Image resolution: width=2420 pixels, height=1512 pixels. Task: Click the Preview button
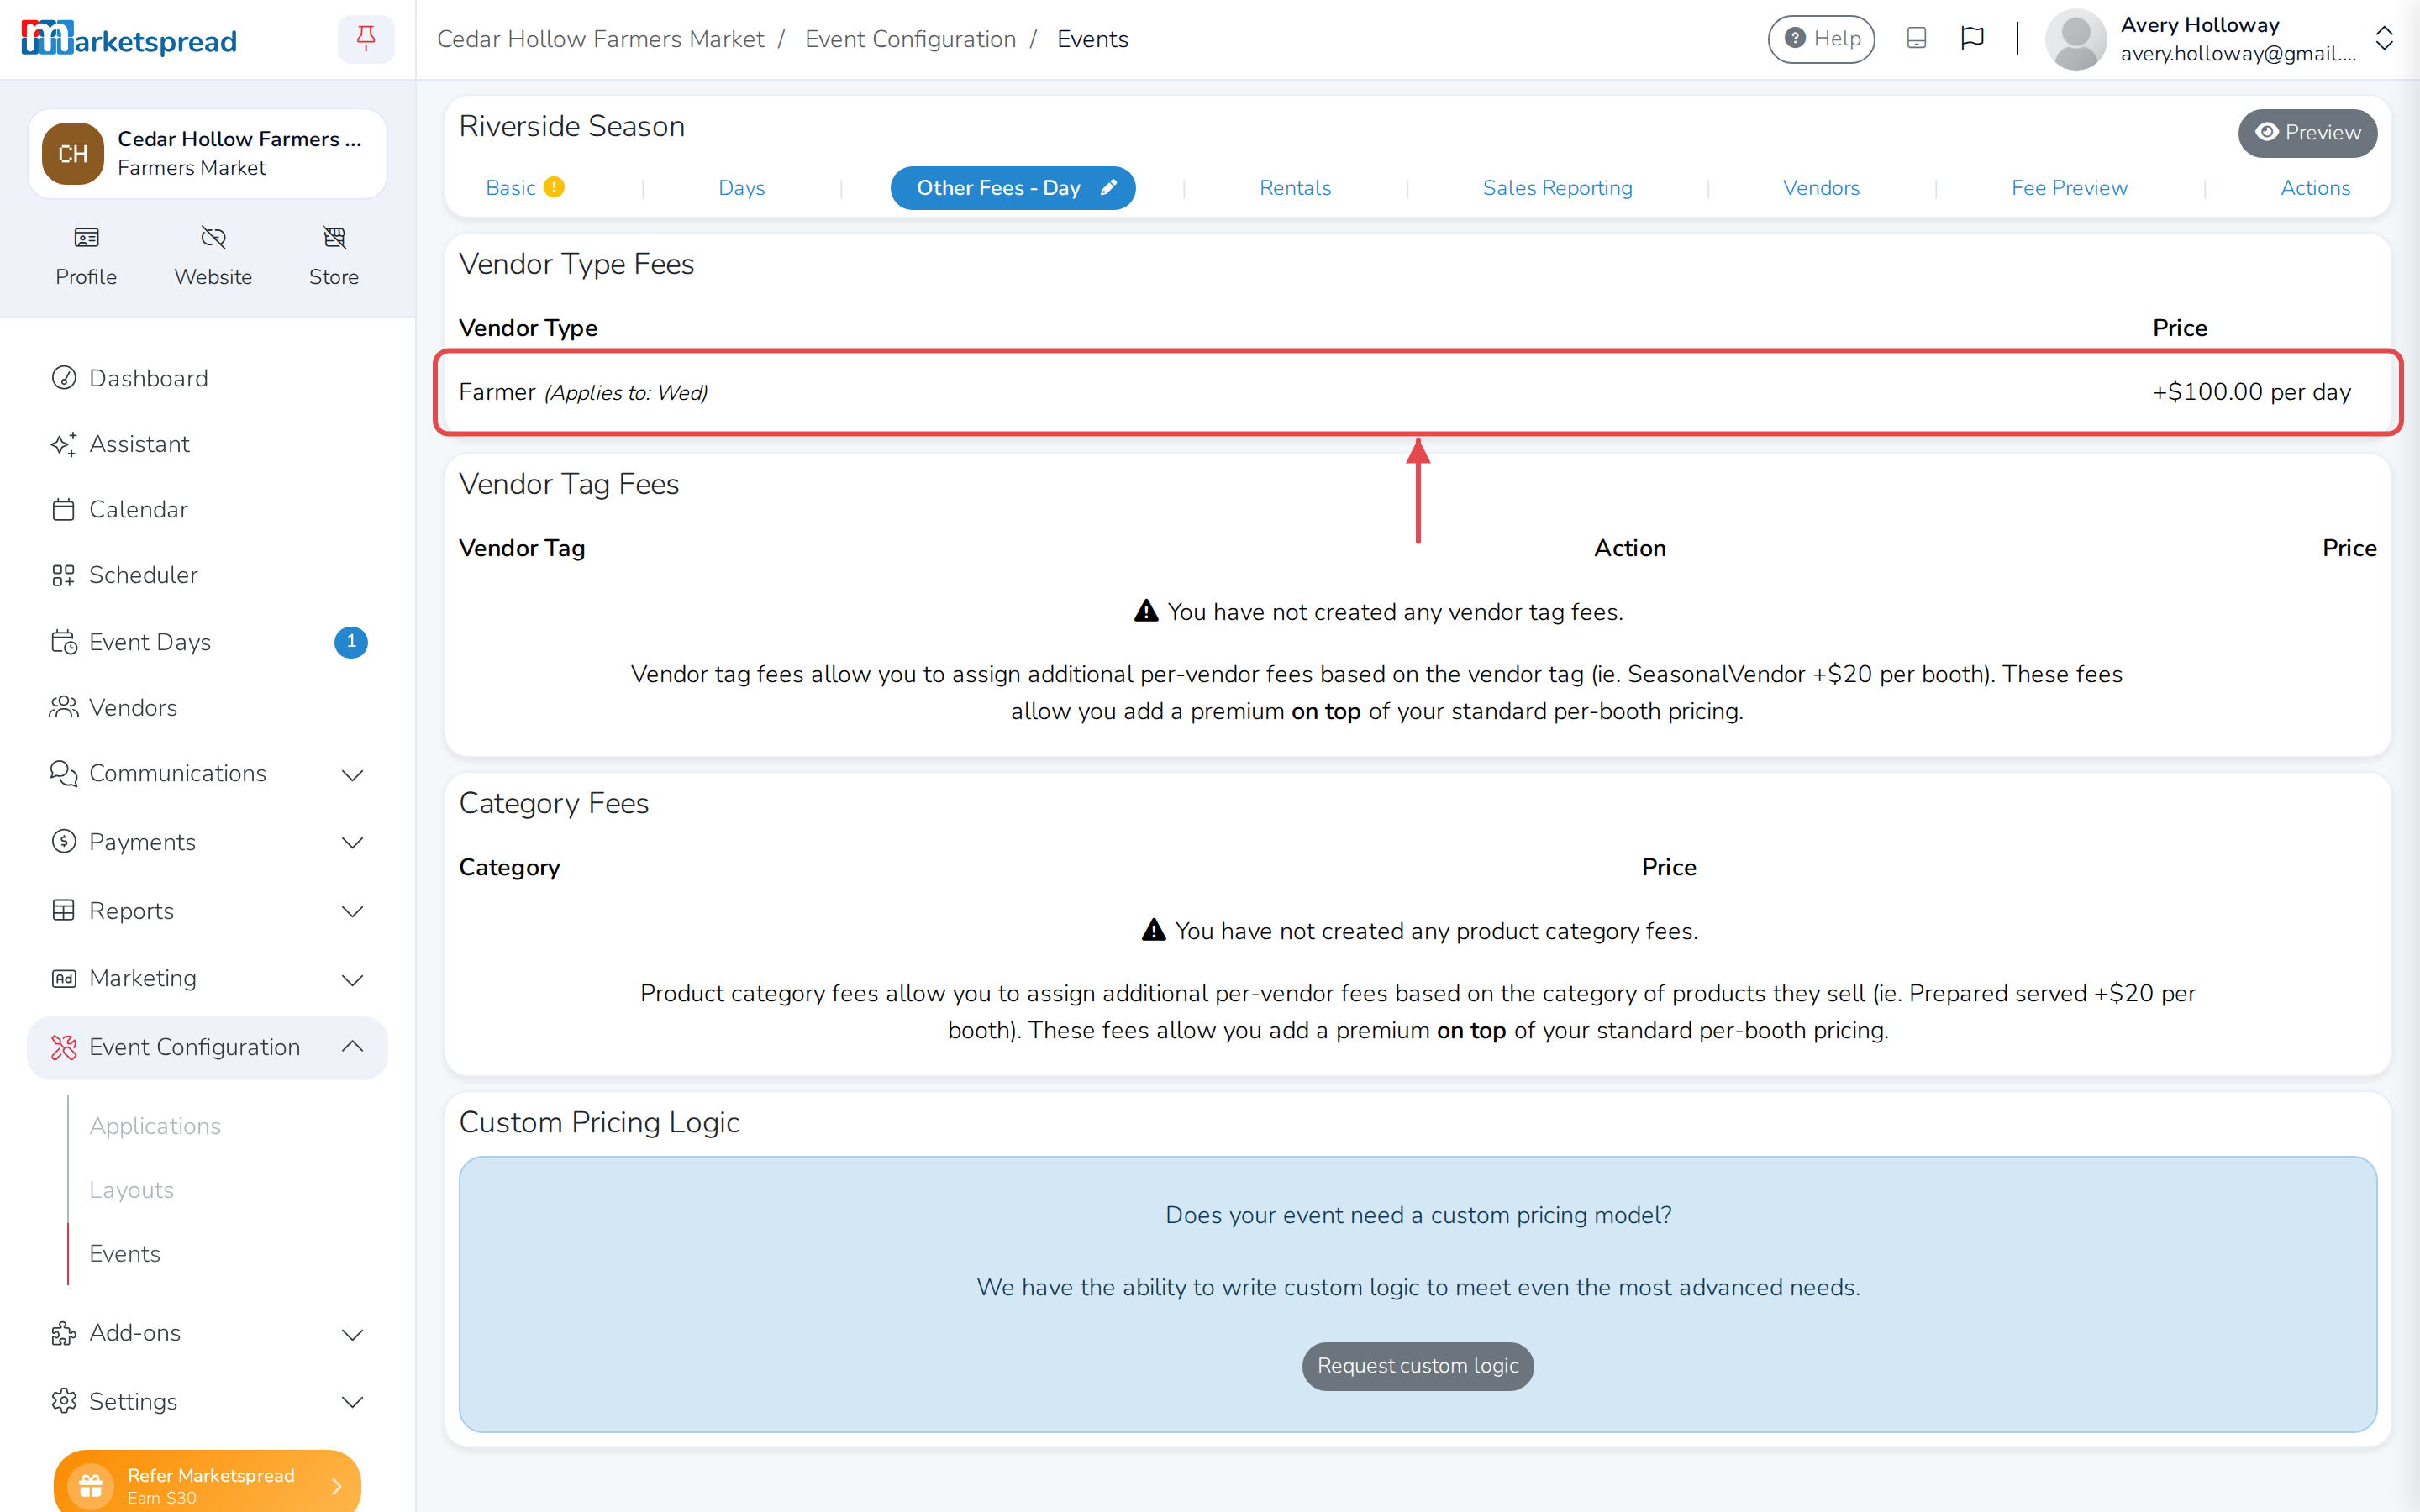2307,133
